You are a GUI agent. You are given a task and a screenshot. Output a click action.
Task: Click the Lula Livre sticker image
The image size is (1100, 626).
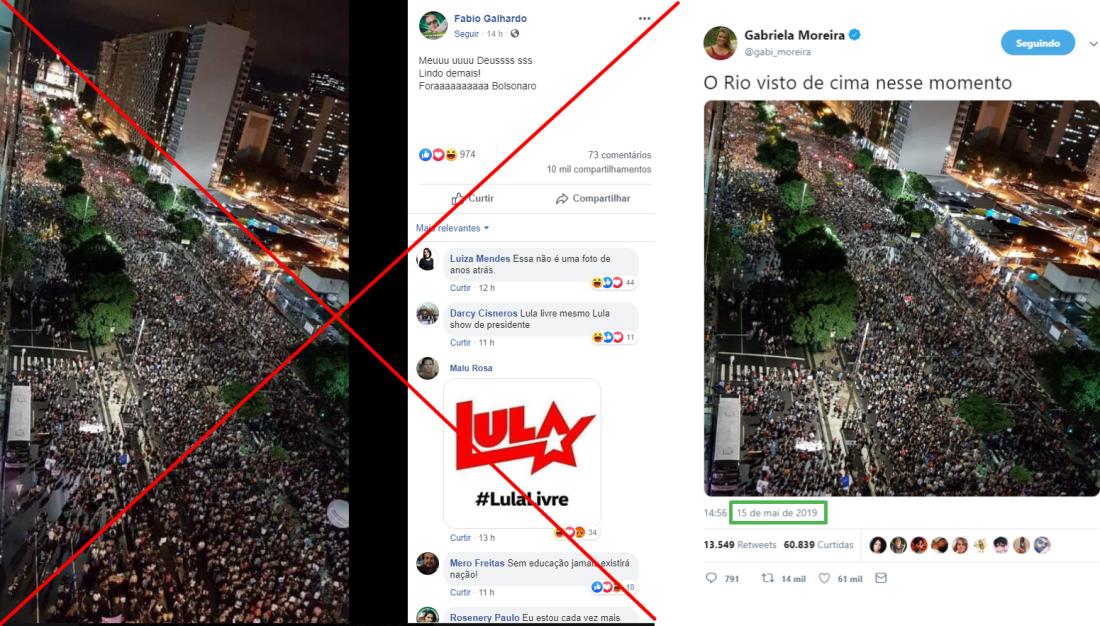[522, 453]
